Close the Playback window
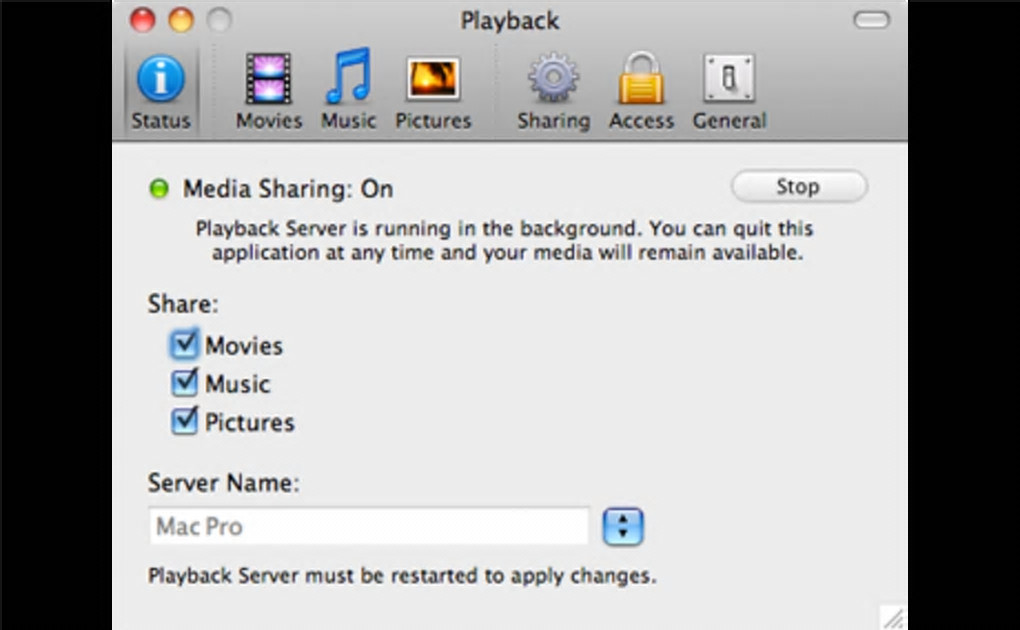The width and height of the screenshot is (1020, 630). (143, 20)
